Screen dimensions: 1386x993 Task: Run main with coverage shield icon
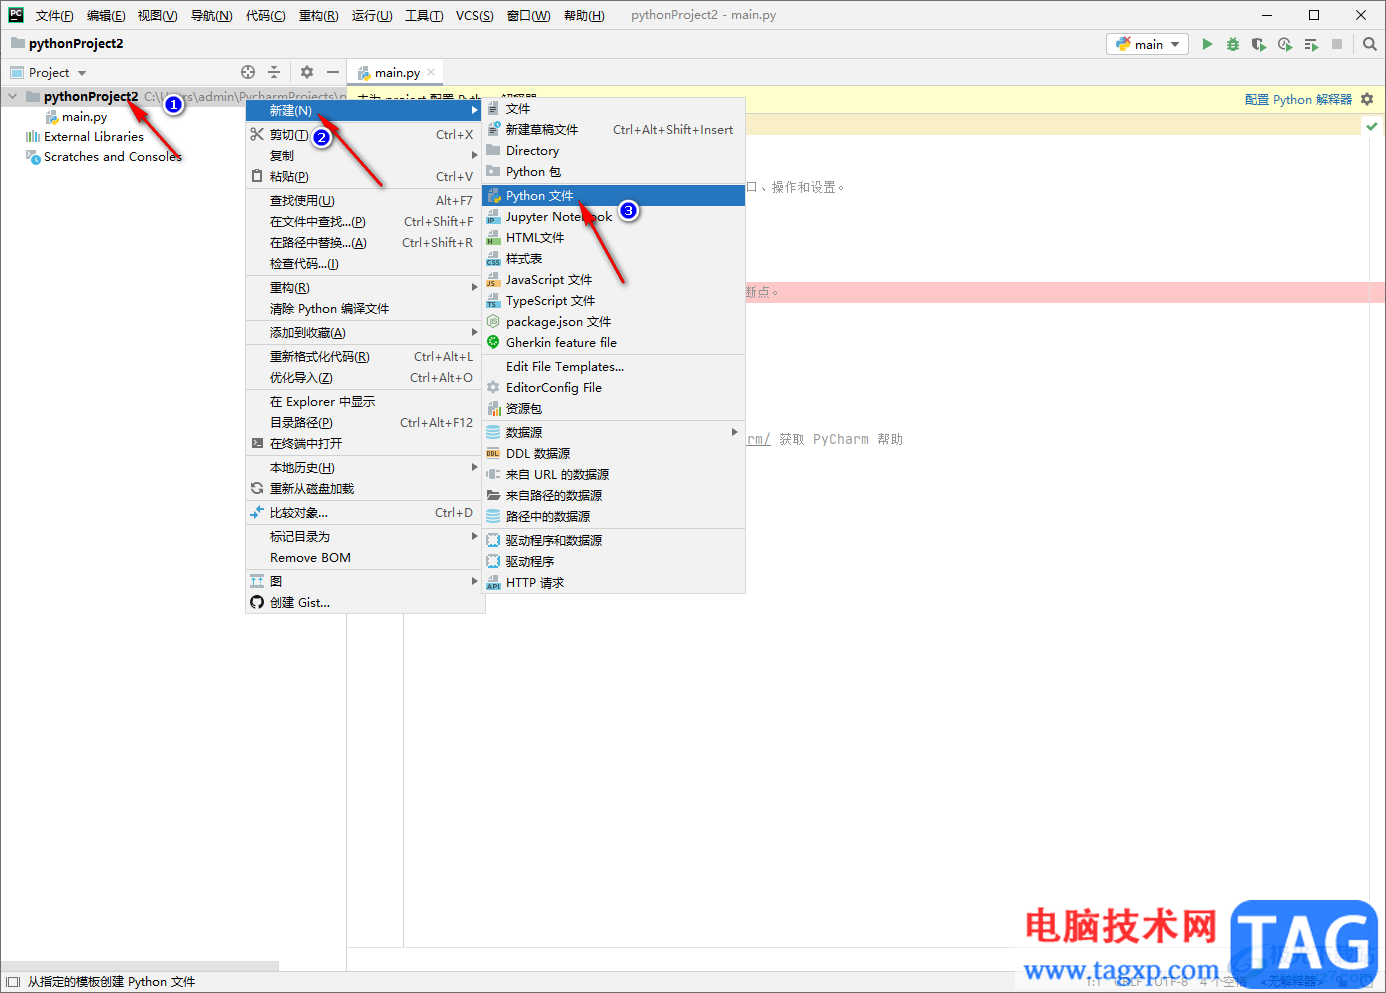(x=1259, y=44)
